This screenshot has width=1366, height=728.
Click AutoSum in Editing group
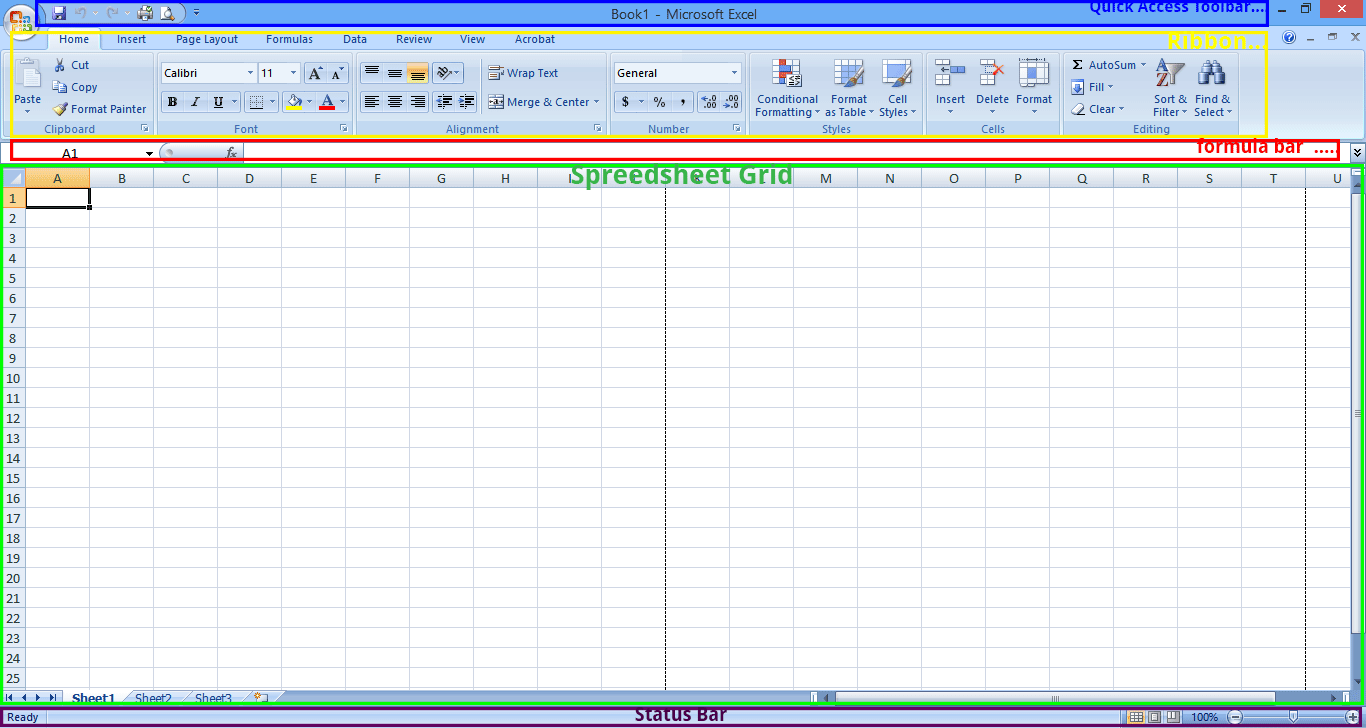click(x=1108, y=65)
